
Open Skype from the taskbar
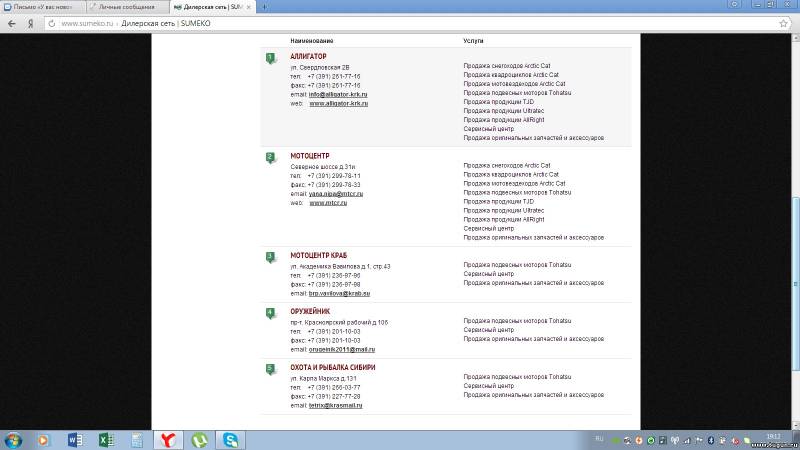click(230, 440)
